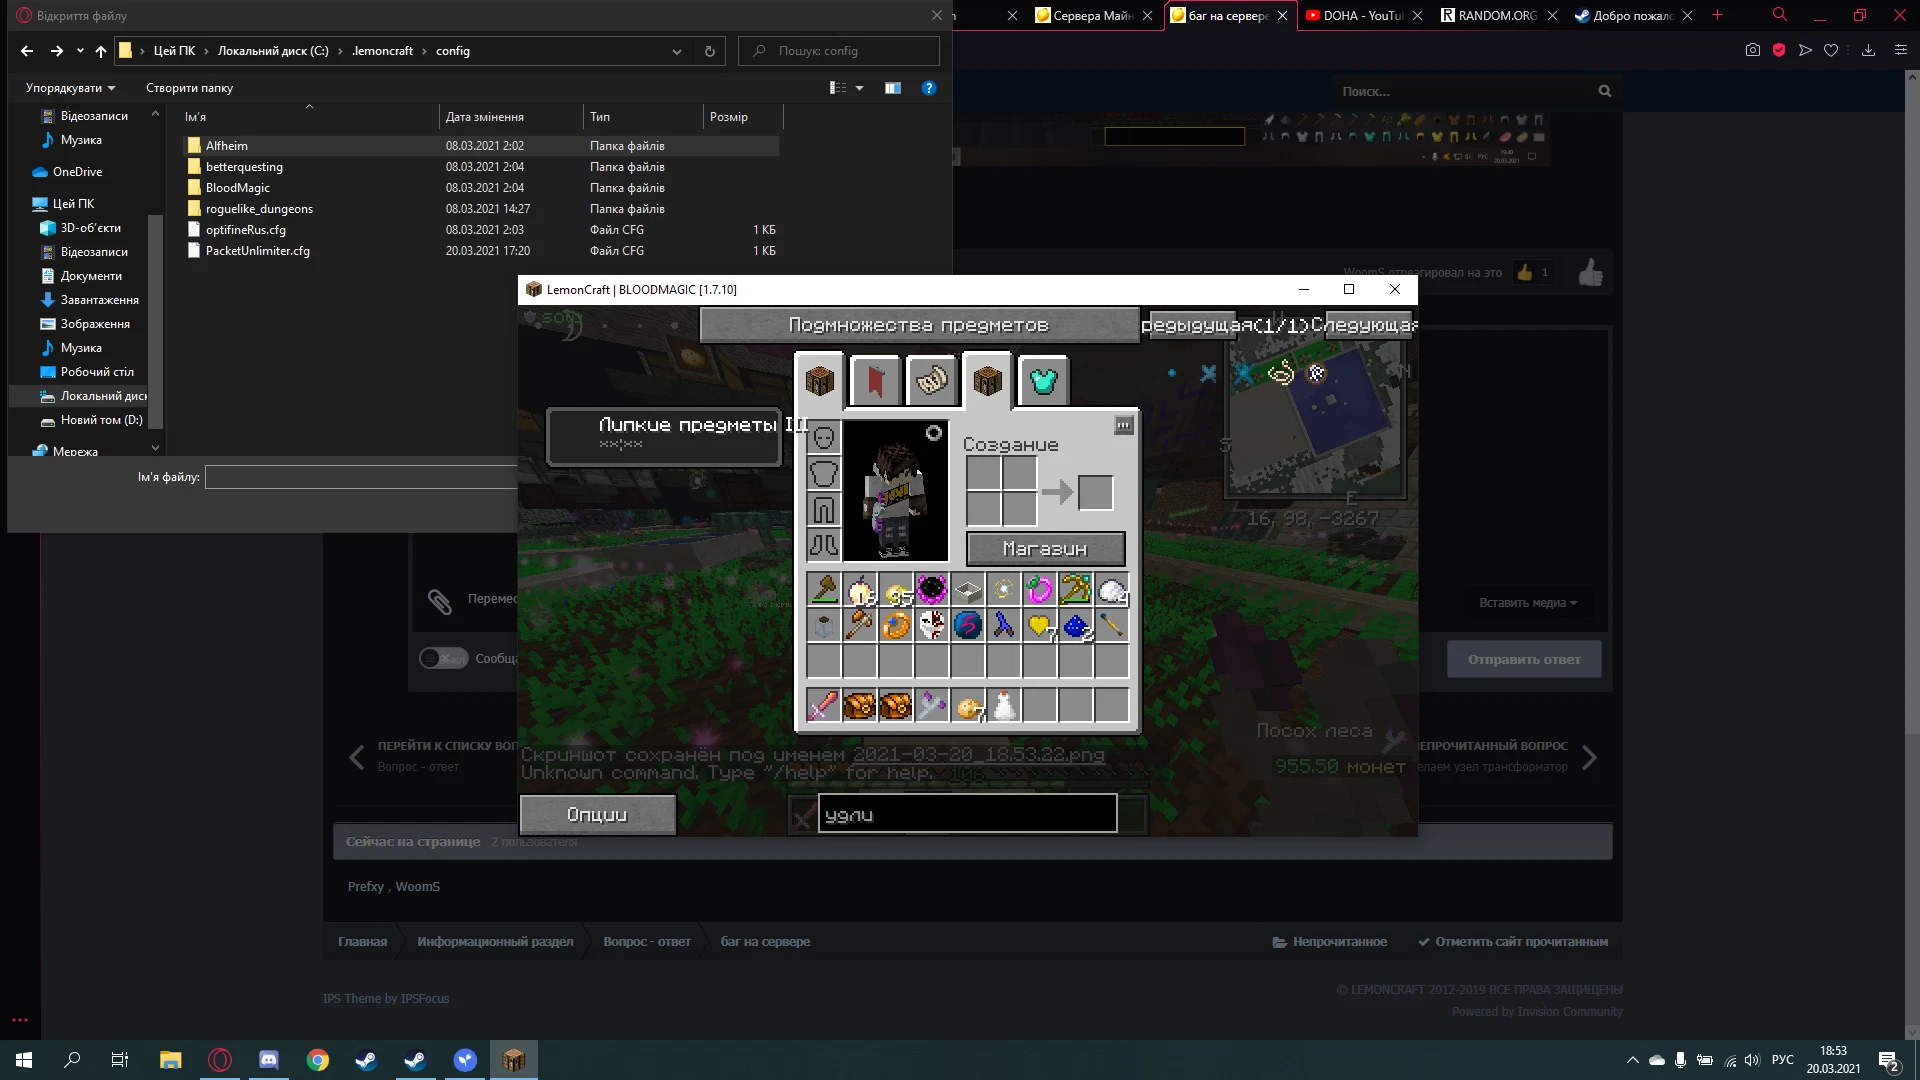The height and width of the screenshot is (1080, 1920).
Task: Switch to the RANDOM.ORG browser tab
Action: 1497,15
